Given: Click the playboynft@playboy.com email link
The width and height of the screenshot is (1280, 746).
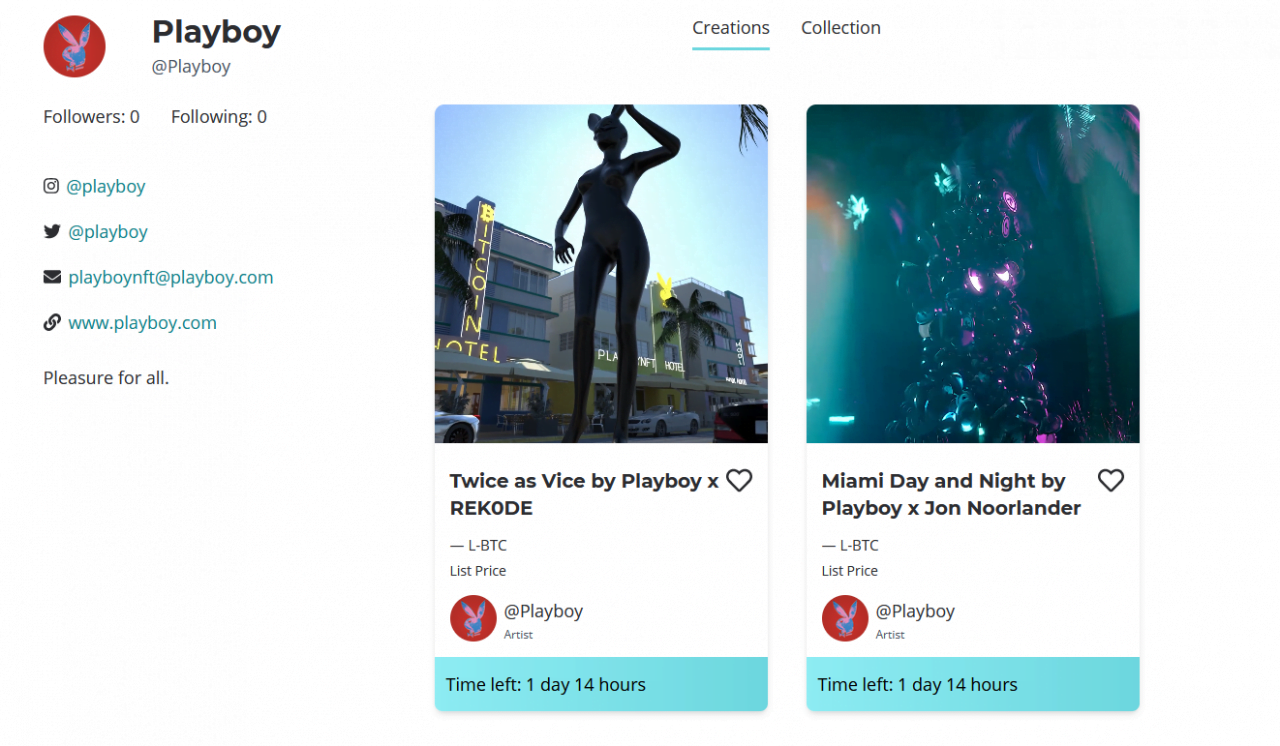Looking at the screenshot, I should point(171,277).
